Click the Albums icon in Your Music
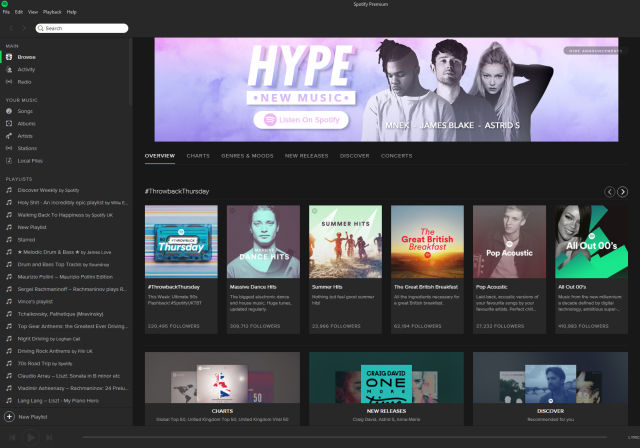 [9, 123]
